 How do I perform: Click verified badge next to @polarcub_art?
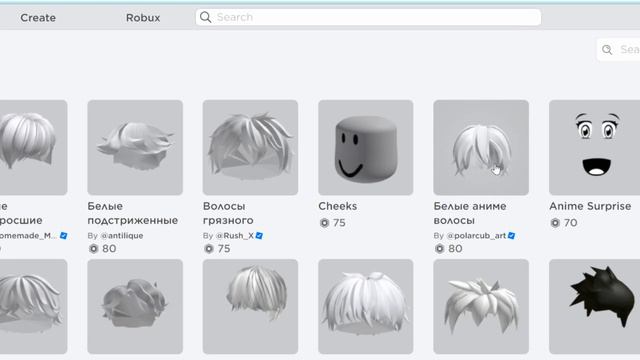pyautogui.click(x=511, y=236)
